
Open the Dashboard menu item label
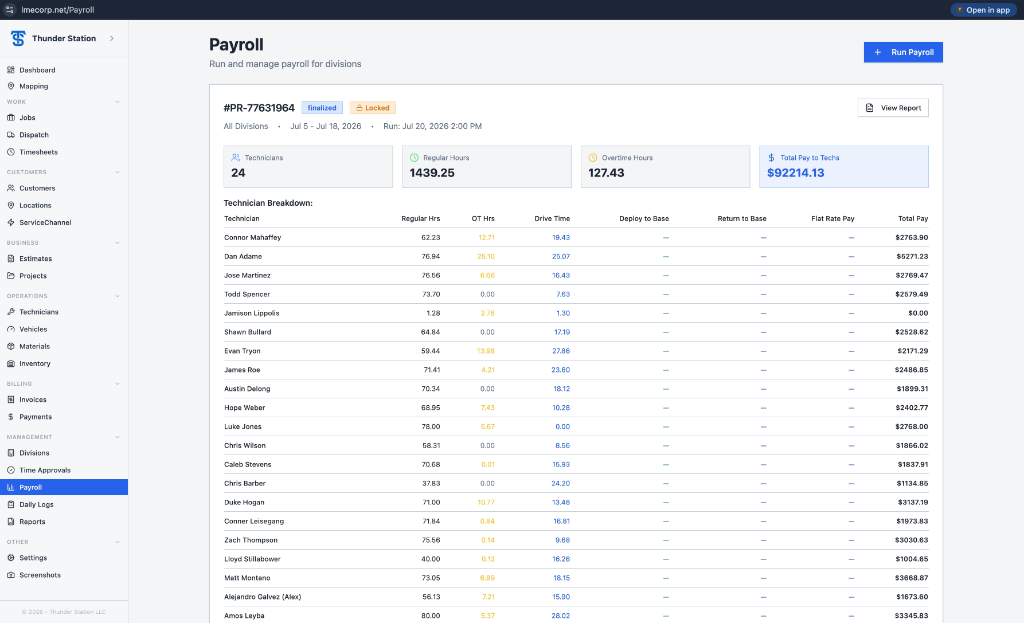pyautogui.click(x=37, y=70)
